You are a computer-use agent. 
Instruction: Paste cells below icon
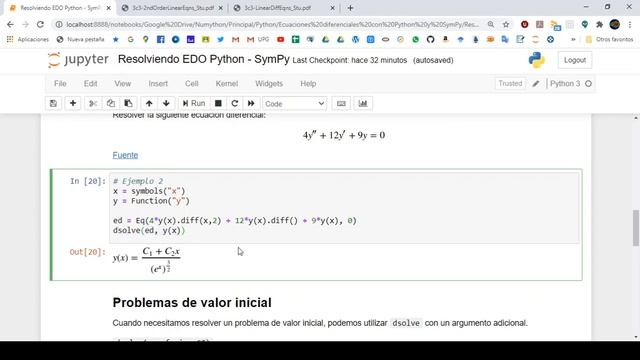[128, 103]
